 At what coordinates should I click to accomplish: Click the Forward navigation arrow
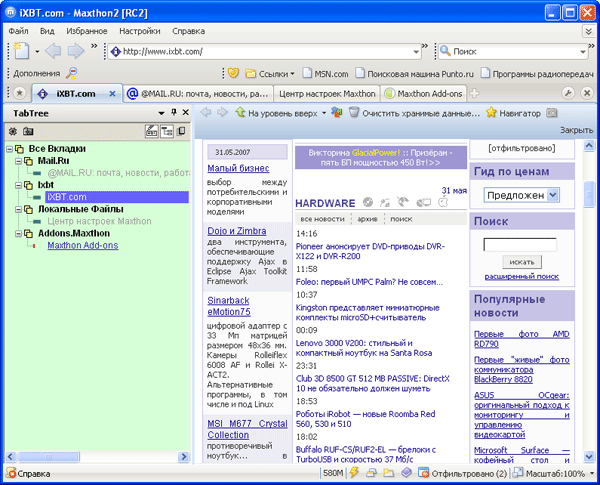click(76, 51)
